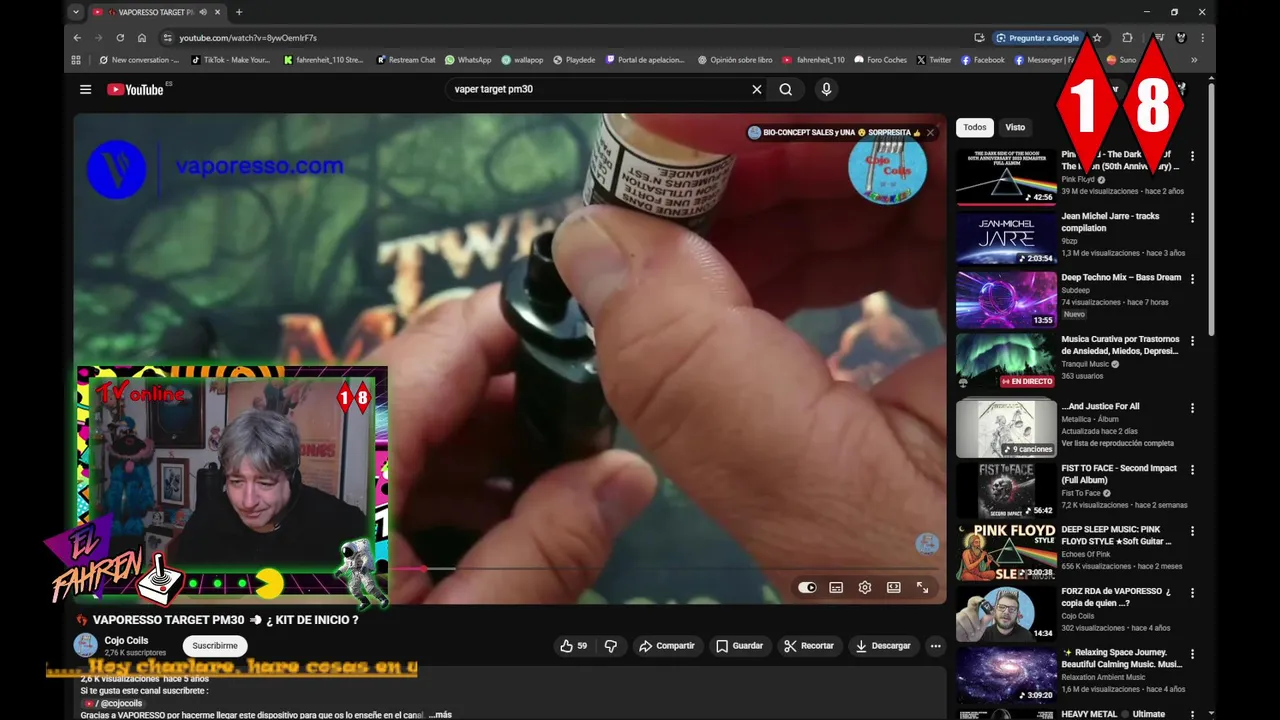Dislike the video with thumbs down

(x=610, y=646)
